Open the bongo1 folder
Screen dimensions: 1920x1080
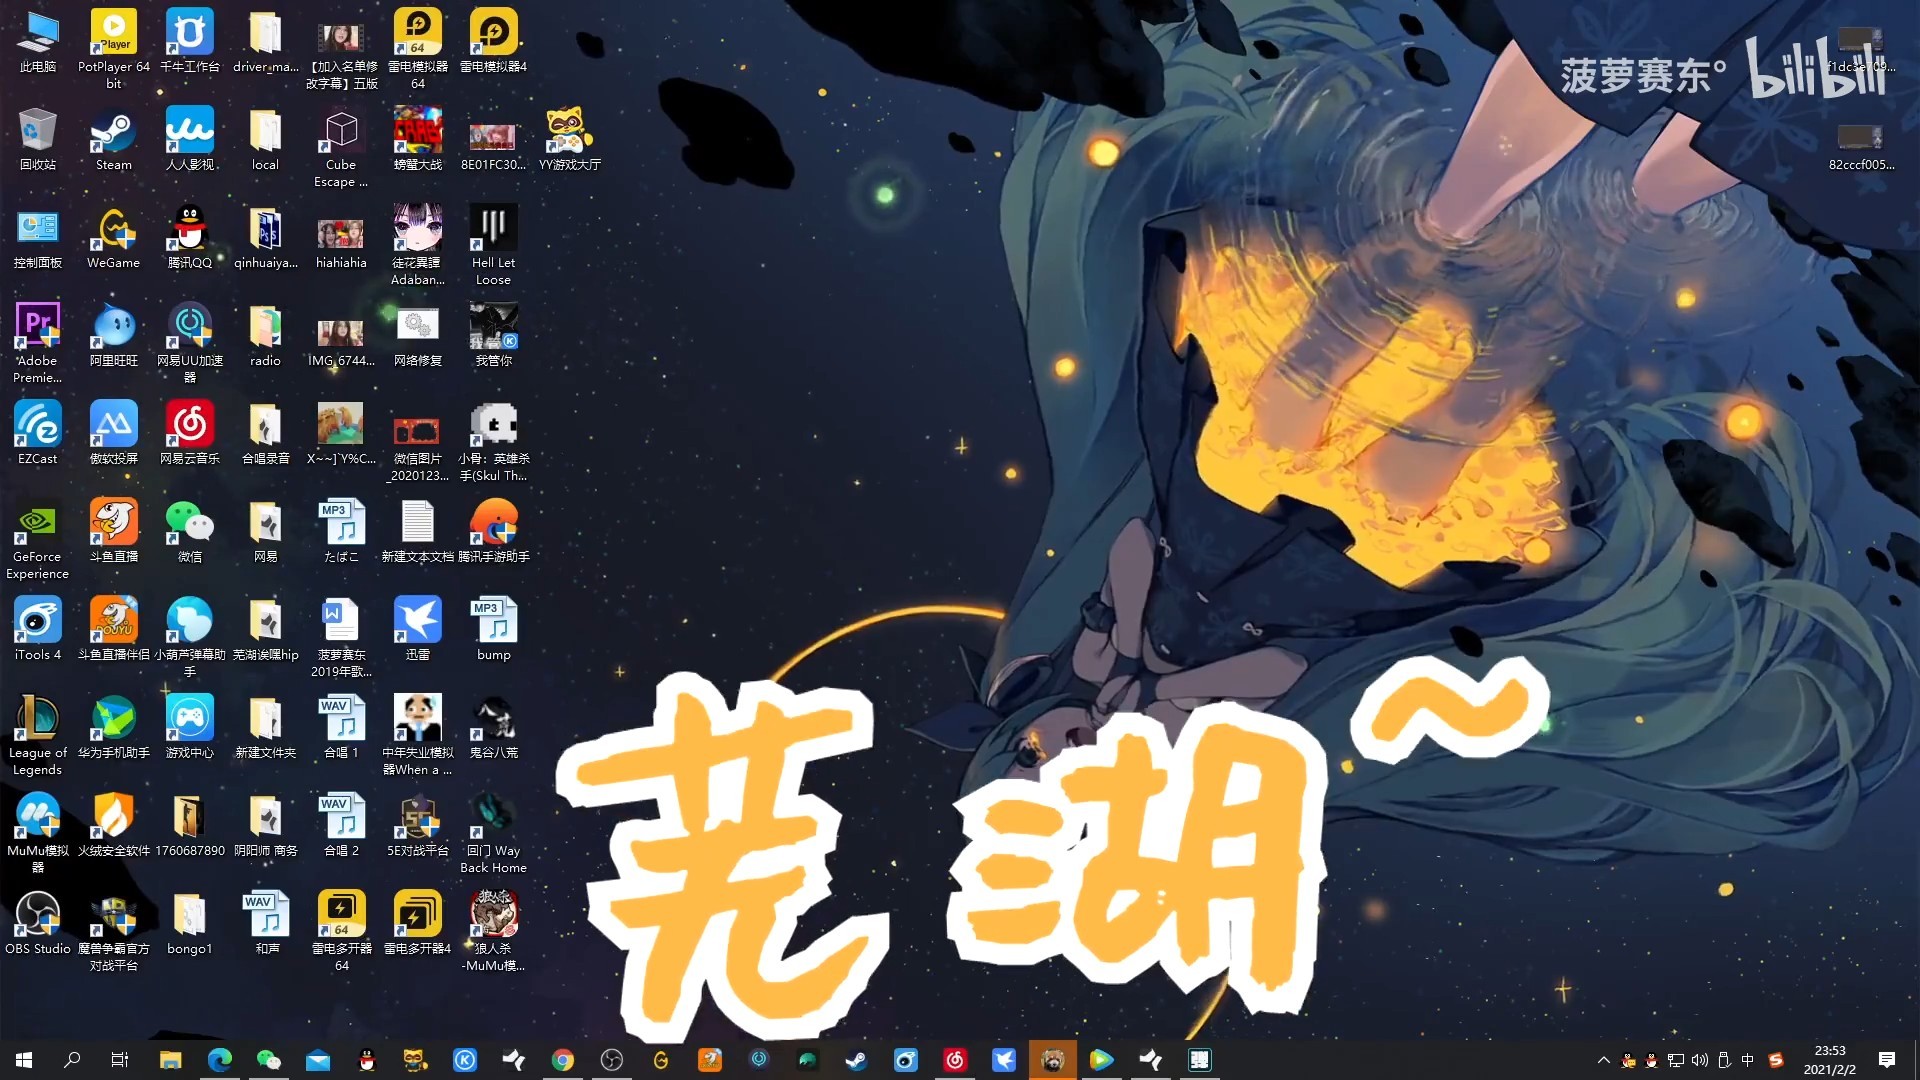click(x=190, y=922)
